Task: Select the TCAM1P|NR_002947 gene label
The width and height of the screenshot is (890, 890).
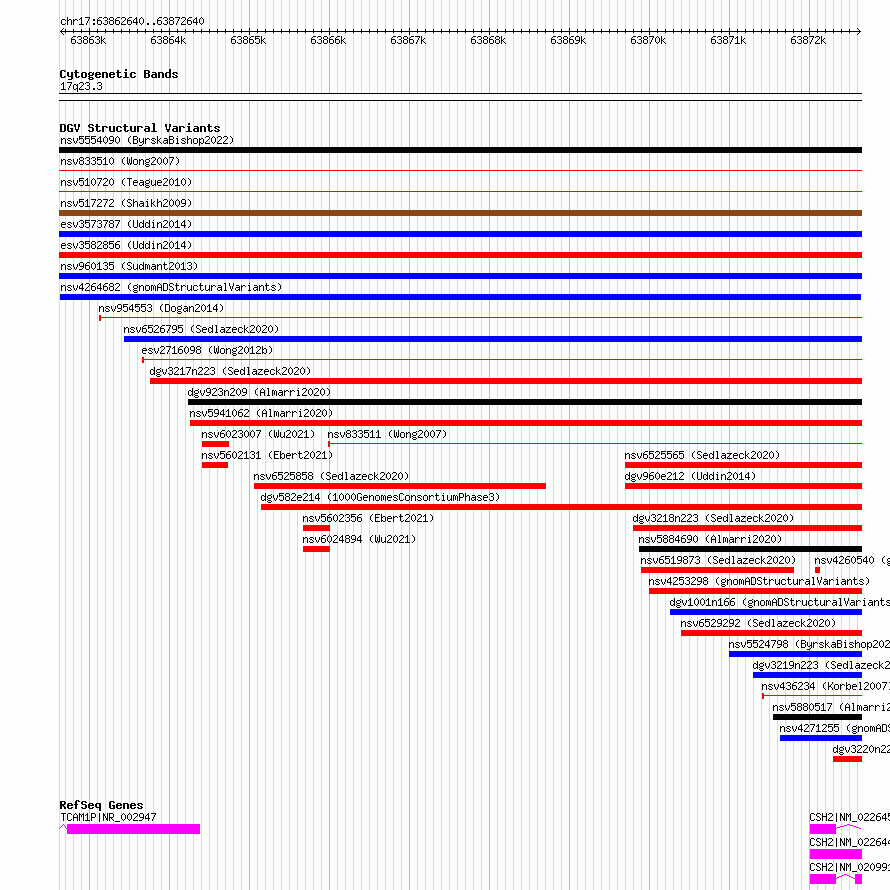Action: coord(108,817)
